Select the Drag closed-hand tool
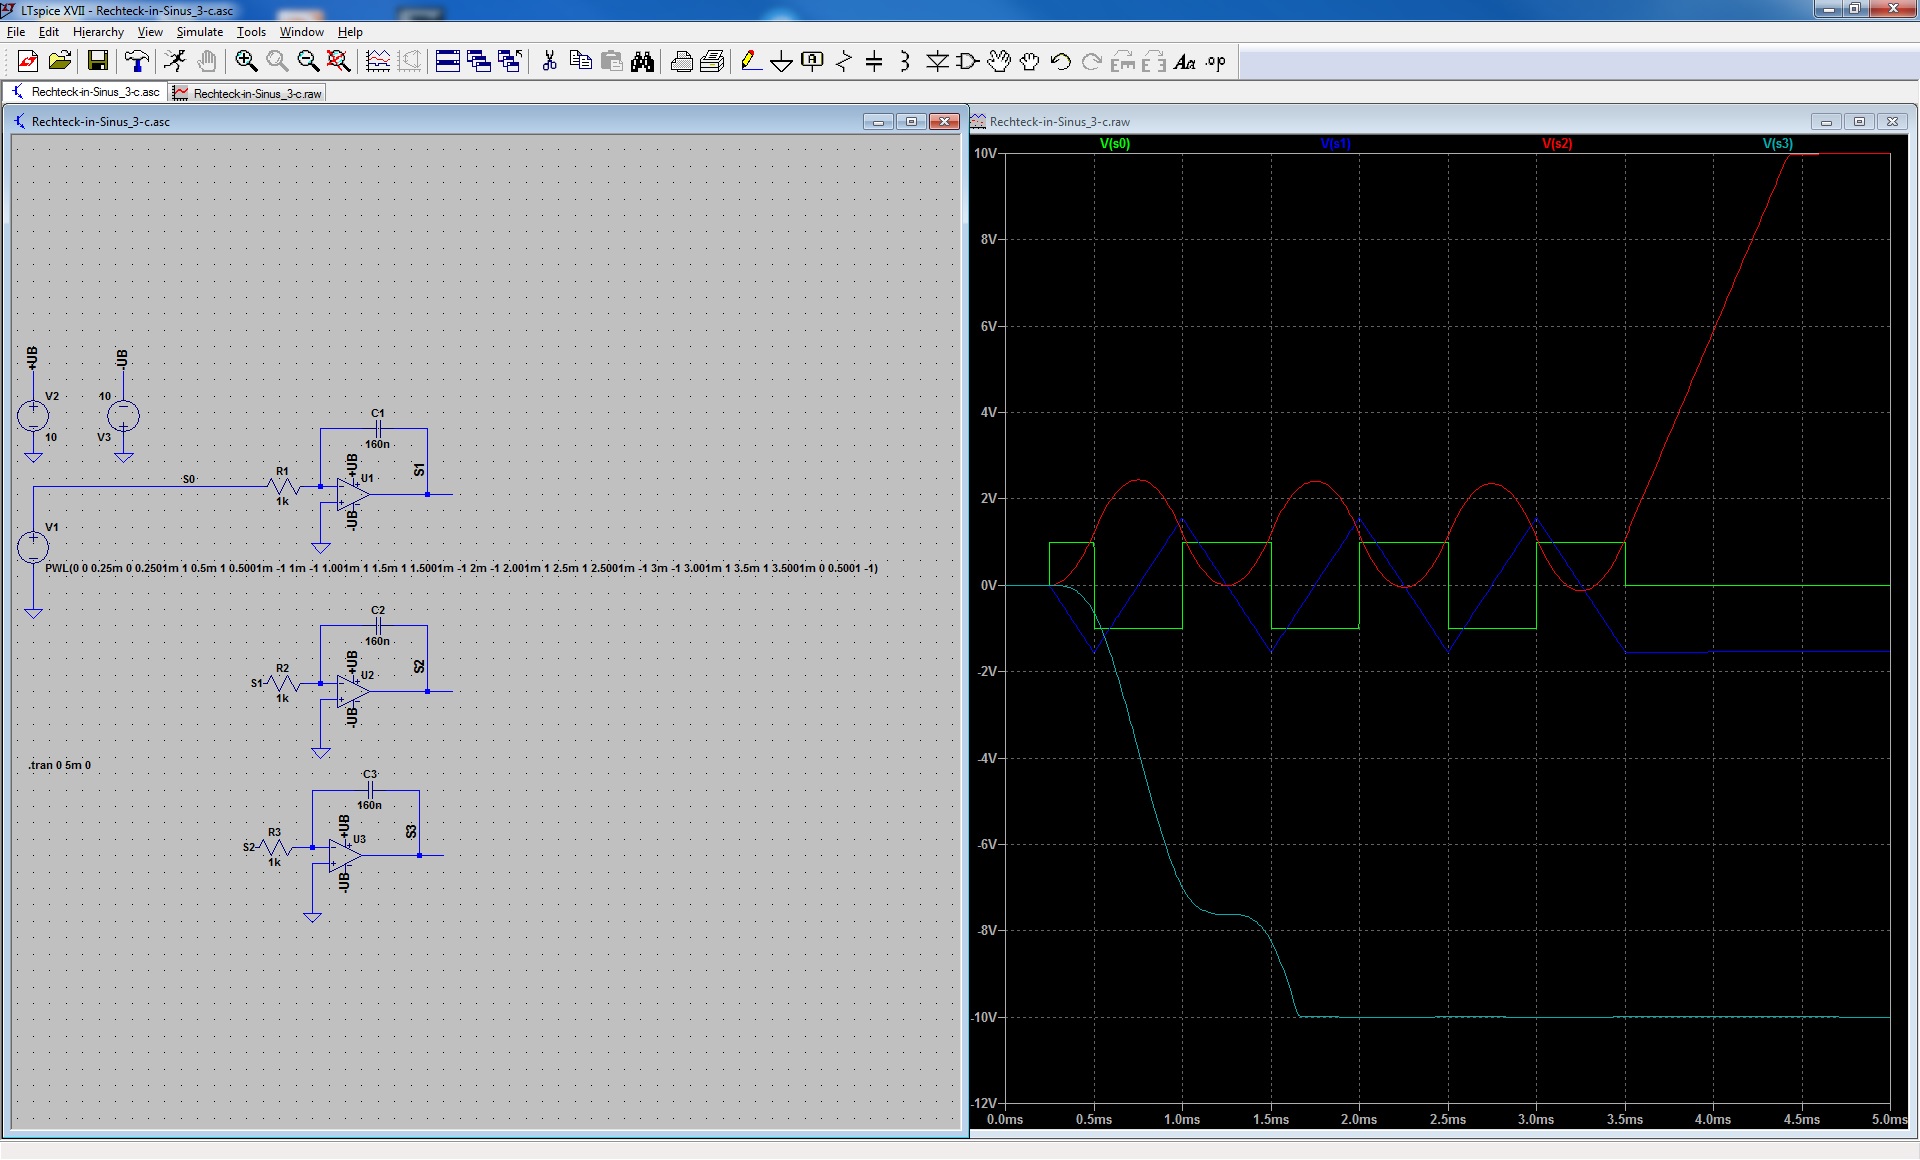The height and width of the screenshot is (1160, 1920). (x=1029, y=62)
